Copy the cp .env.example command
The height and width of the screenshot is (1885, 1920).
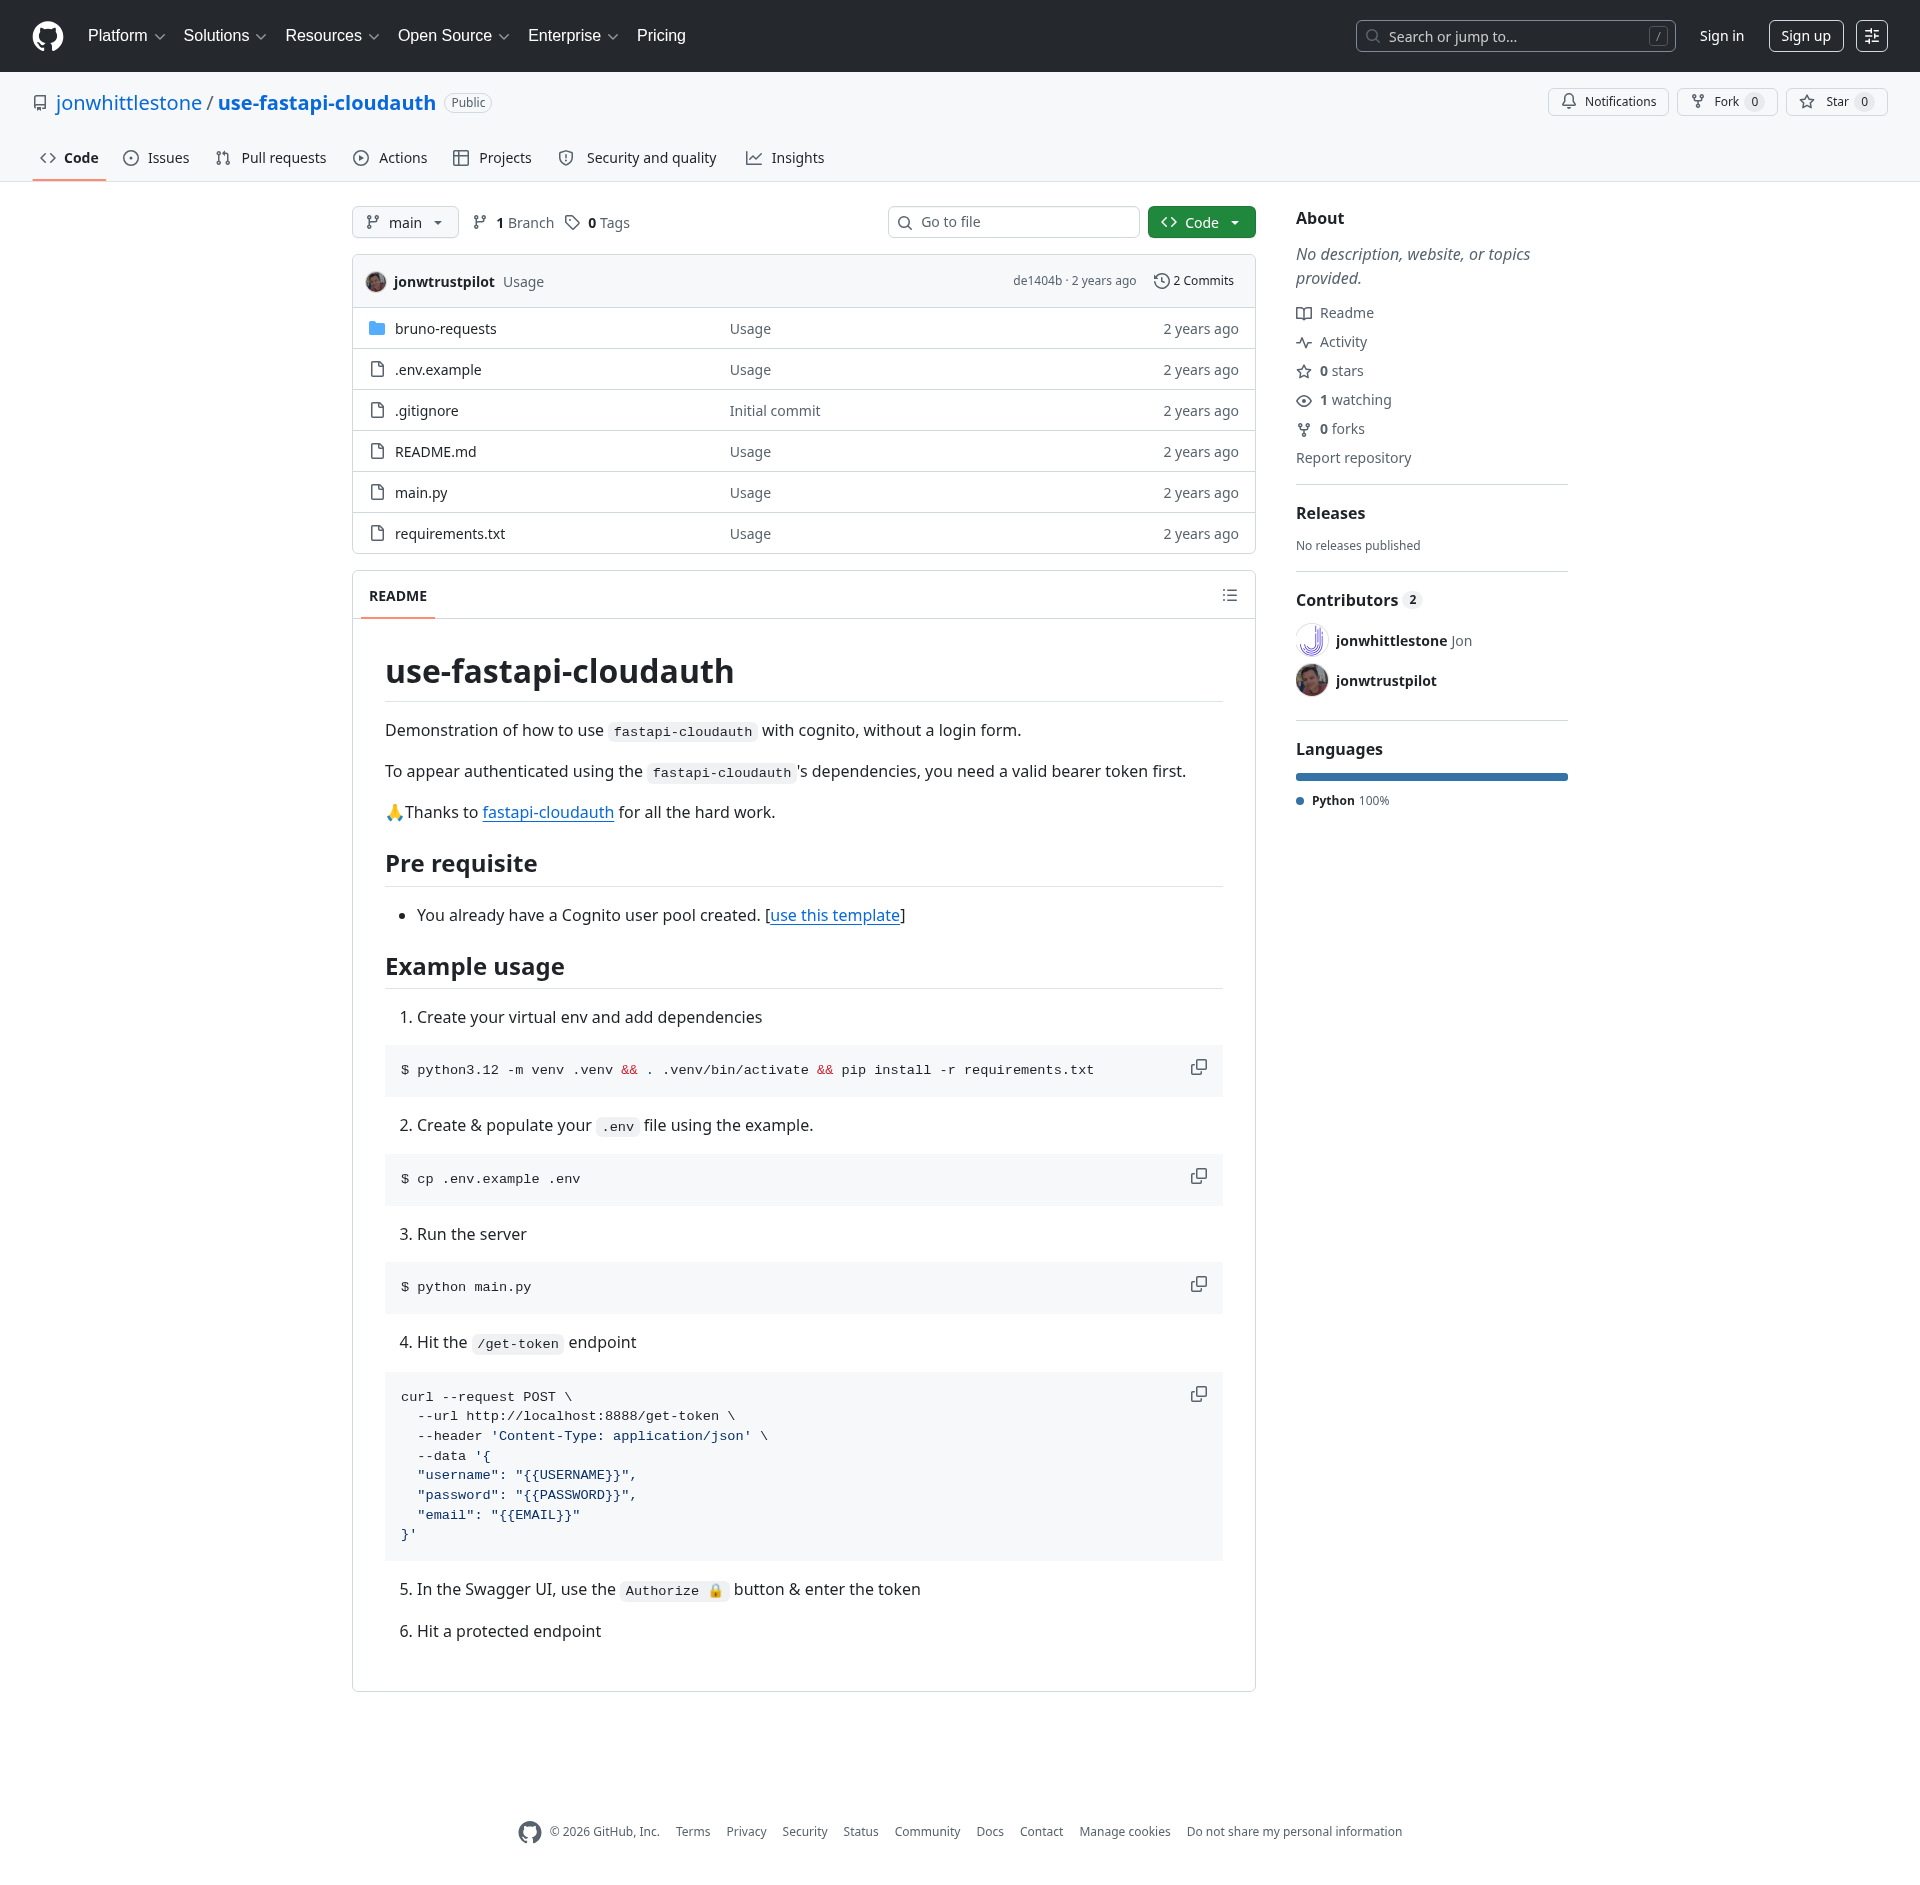pyautogui.click(x=1198, y=1176)
